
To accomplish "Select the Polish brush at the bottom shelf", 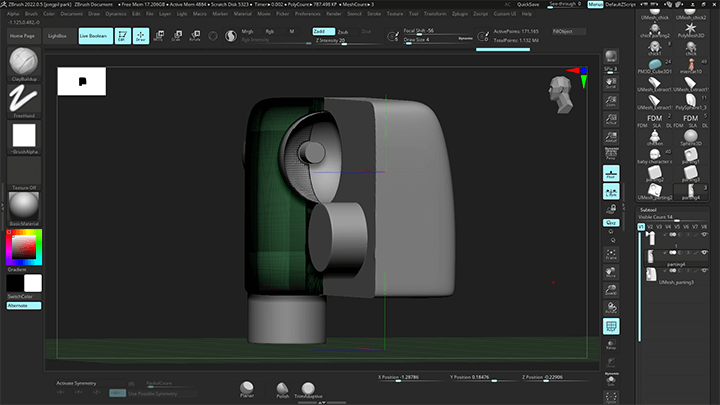I will [282, 389].
